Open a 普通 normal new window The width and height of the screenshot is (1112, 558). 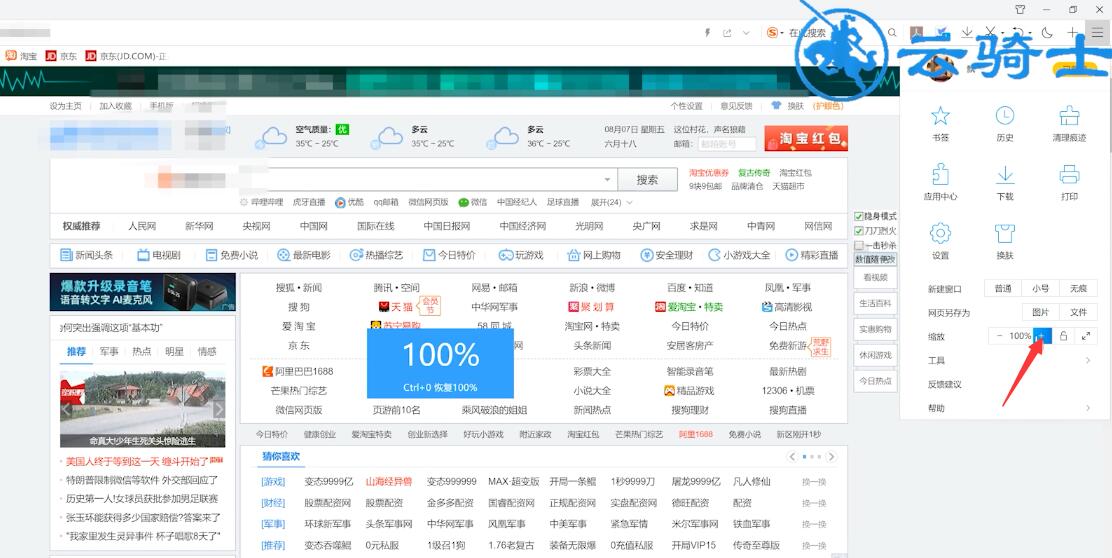(x=1003, y=289)
